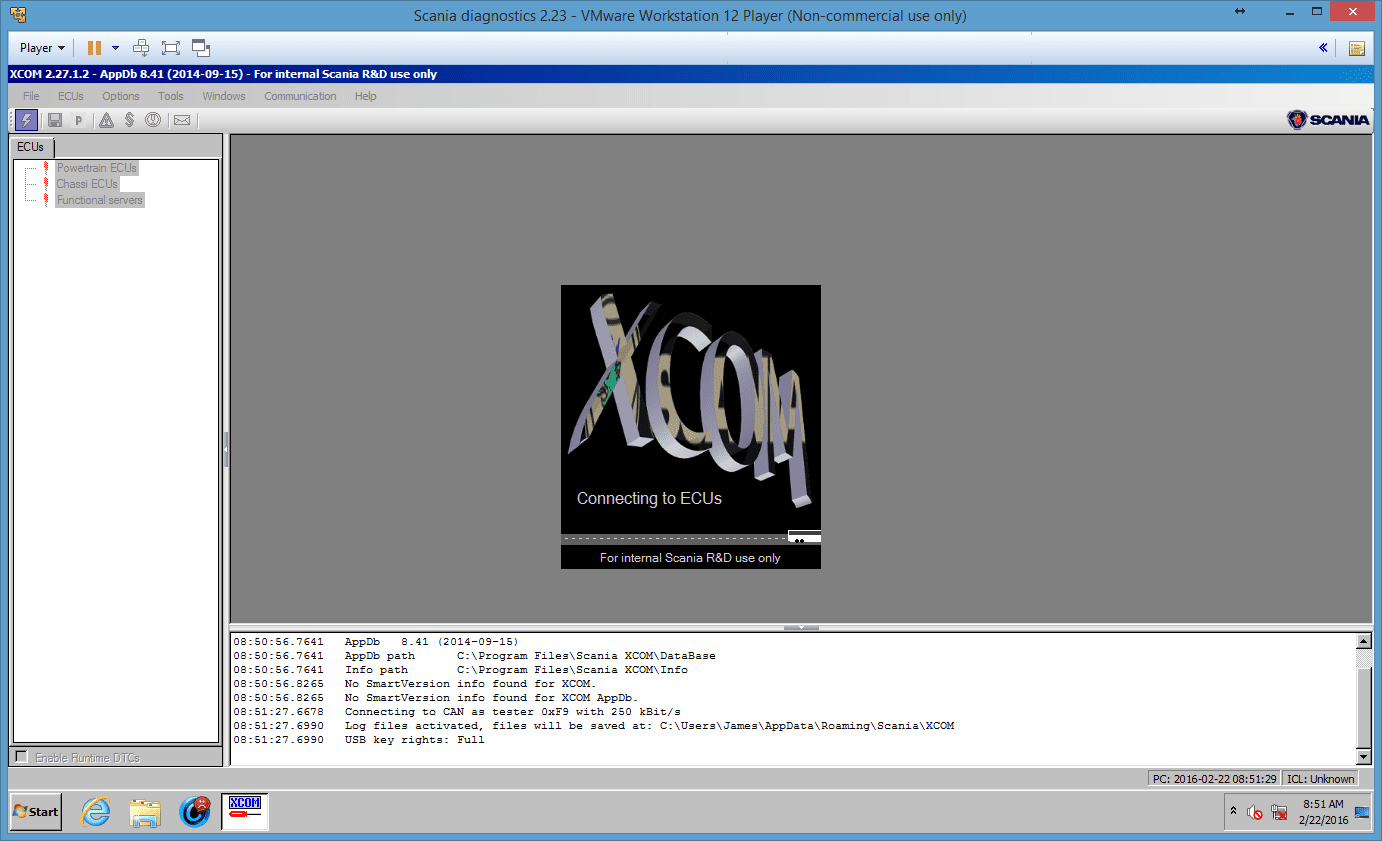
Task: Click the 'P' toolbar icon
Action: 79,120
